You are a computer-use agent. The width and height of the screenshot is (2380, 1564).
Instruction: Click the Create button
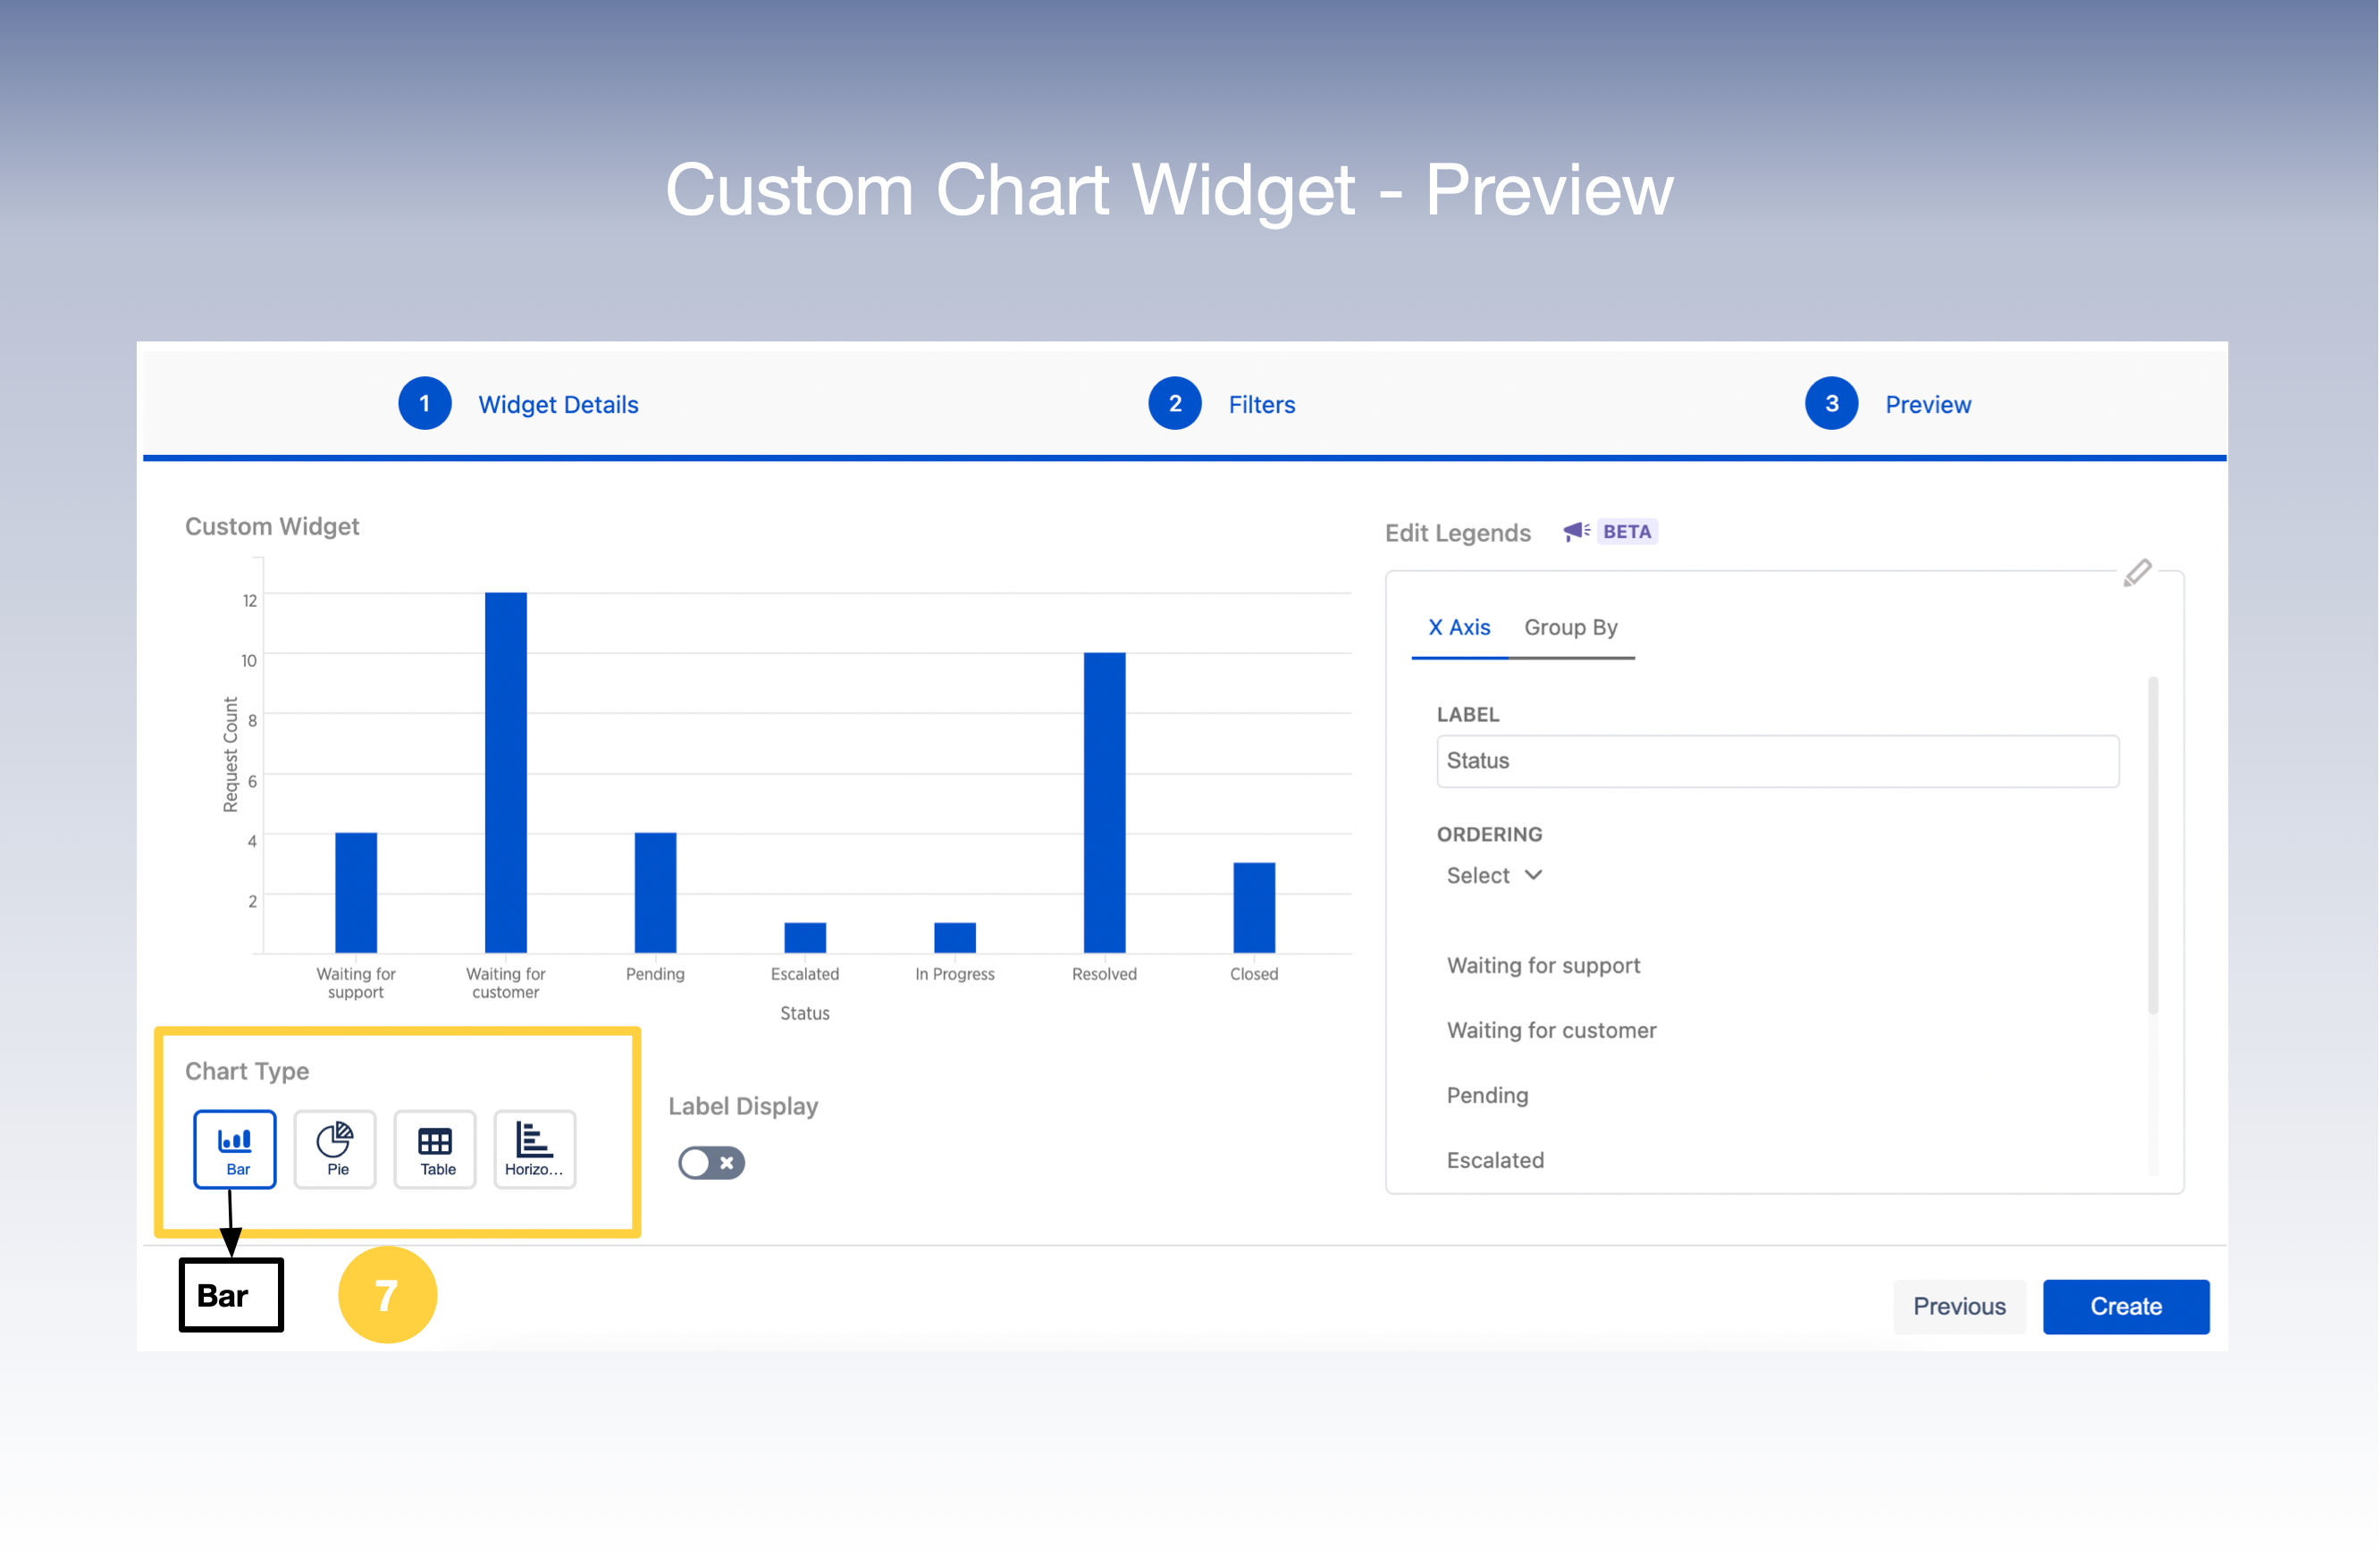click(2125, 1306)
